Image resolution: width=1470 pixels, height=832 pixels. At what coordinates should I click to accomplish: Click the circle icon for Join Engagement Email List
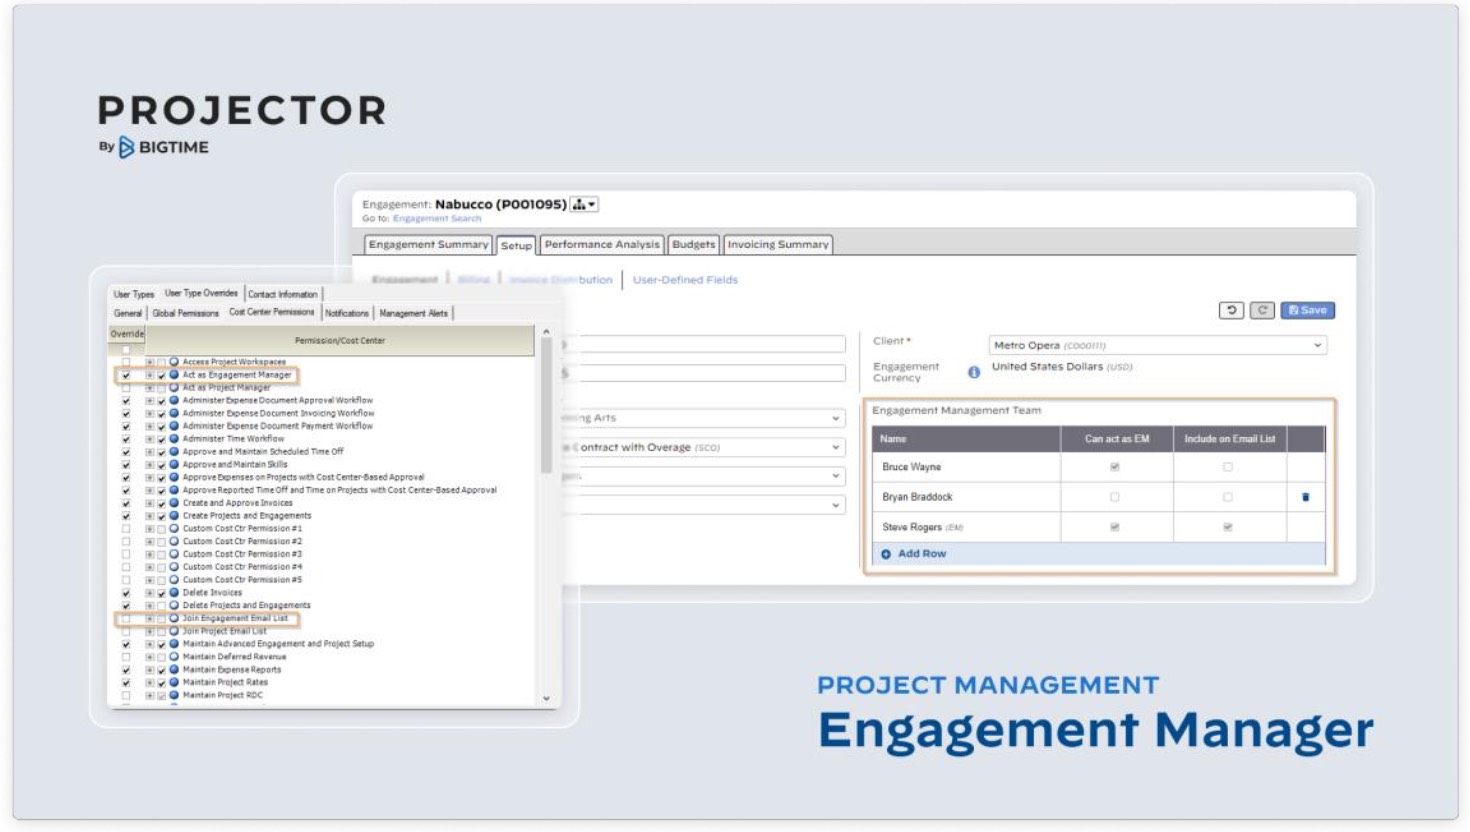click(x=174, y=618)
